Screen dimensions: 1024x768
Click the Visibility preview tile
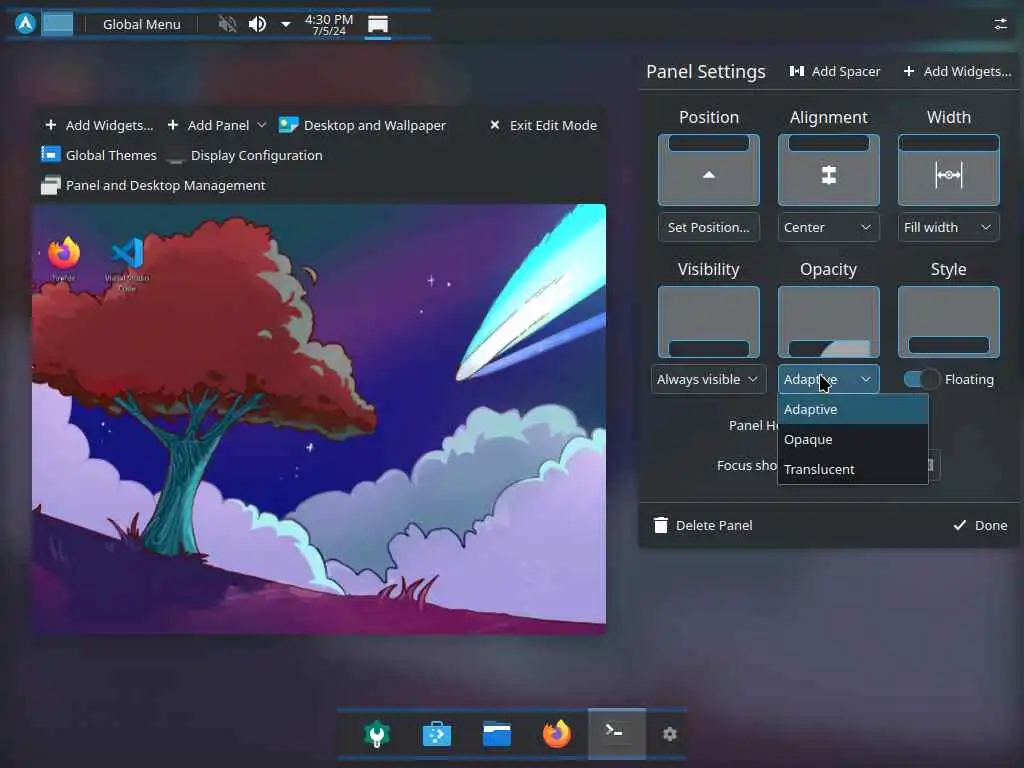pyautogui.click(x=709, y=322)
